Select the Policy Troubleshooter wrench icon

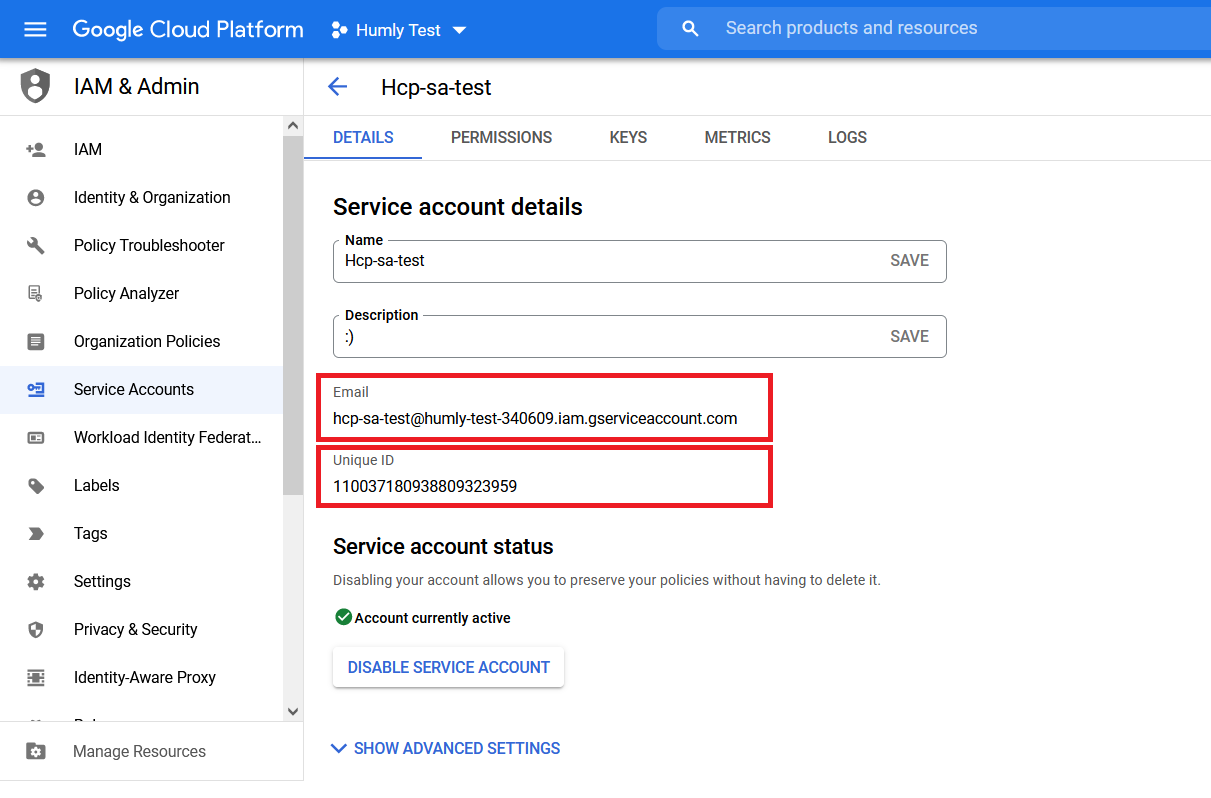click(x=37, y=245)
